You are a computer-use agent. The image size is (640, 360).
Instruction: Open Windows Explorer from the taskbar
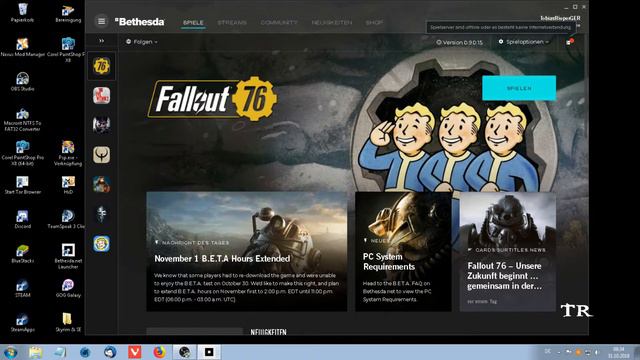coord(36,352)
